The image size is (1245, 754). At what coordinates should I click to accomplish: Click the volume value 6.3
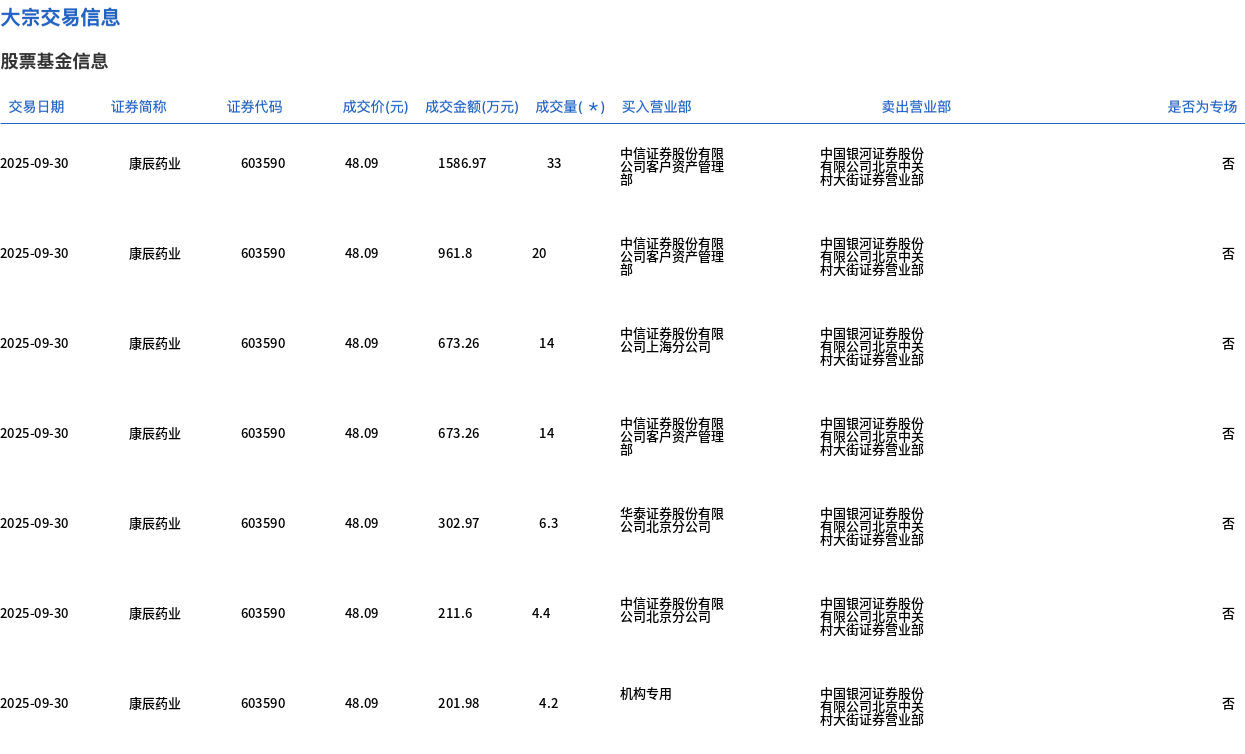pyautogui.click(x=549, y=523)
